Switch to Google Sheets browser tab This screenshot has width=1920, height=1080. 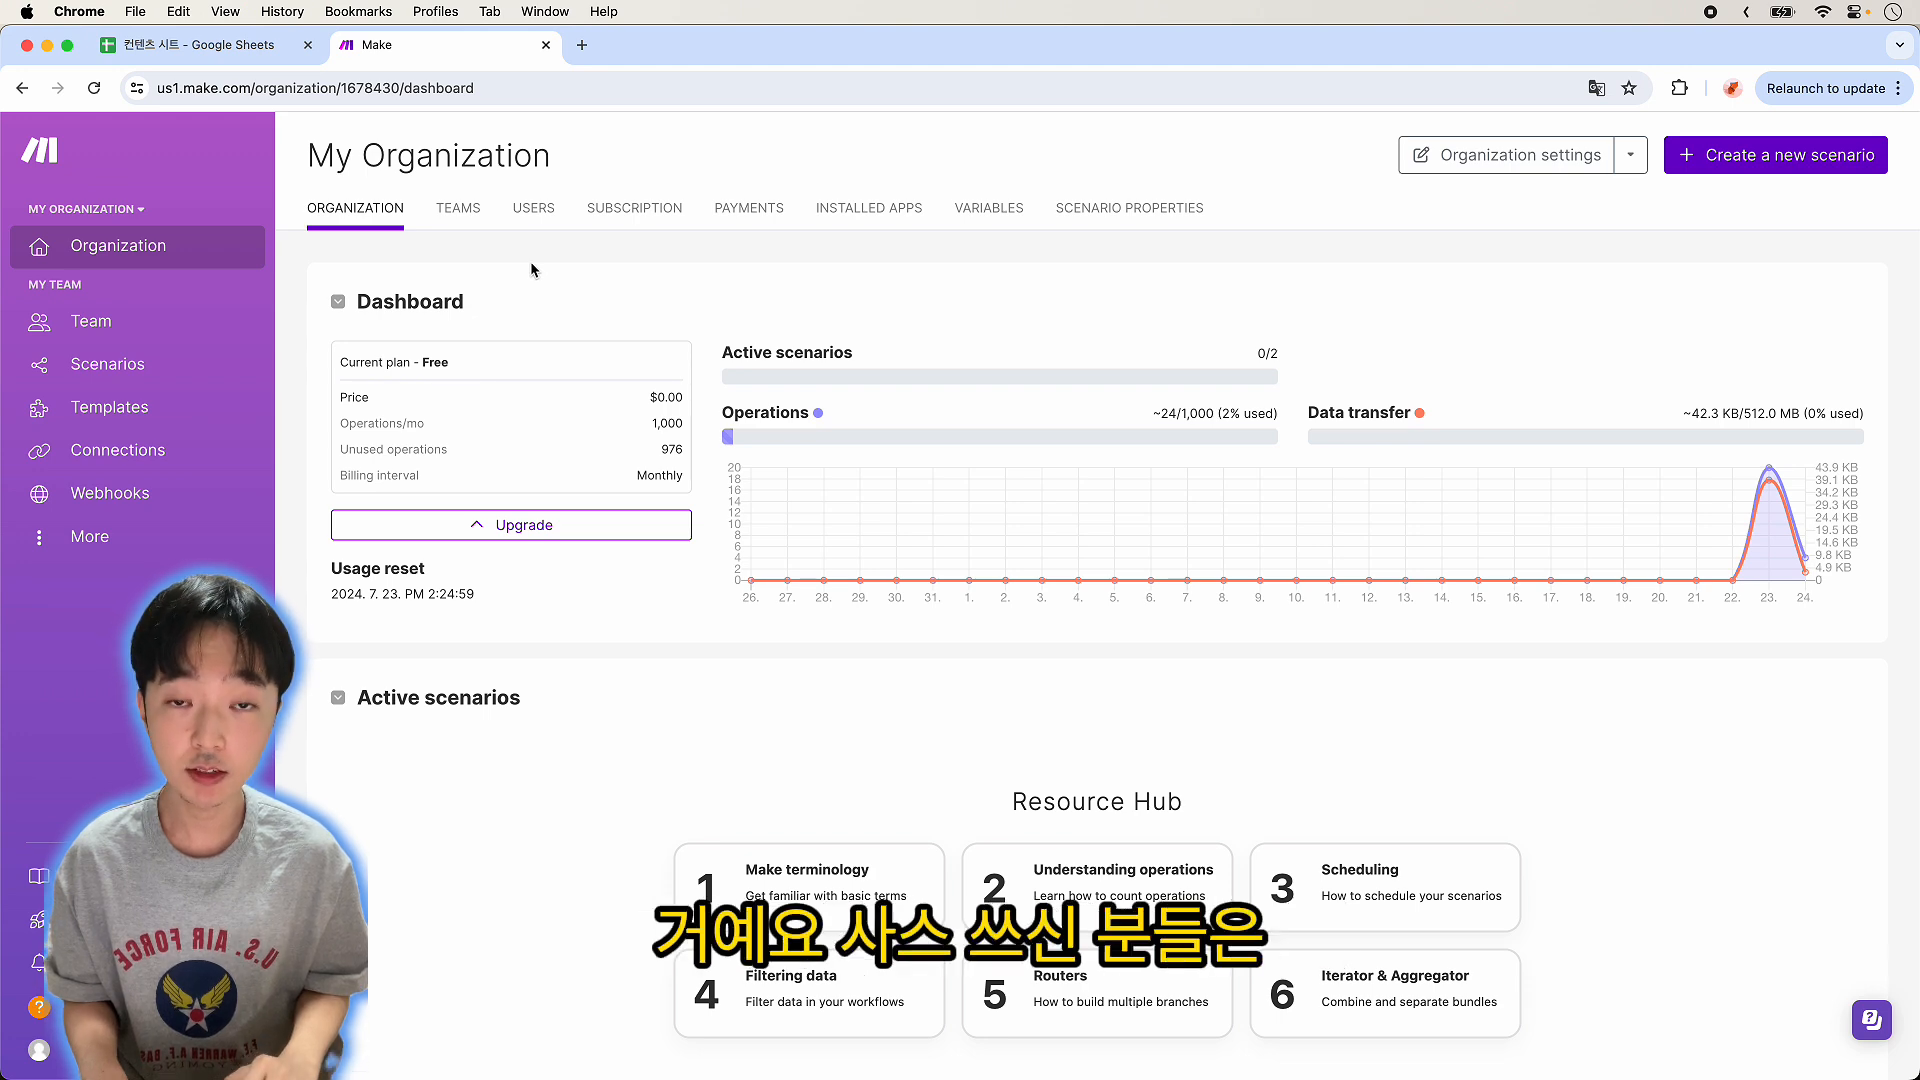pyautogui.click(x=200, y=45)
